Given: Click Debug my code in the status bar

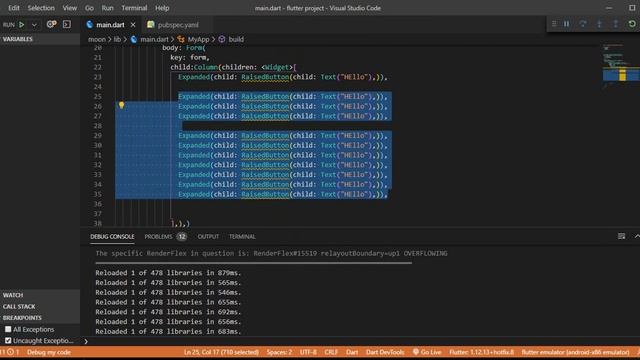Looking at the screenshot, I should [x=49, y=352].
